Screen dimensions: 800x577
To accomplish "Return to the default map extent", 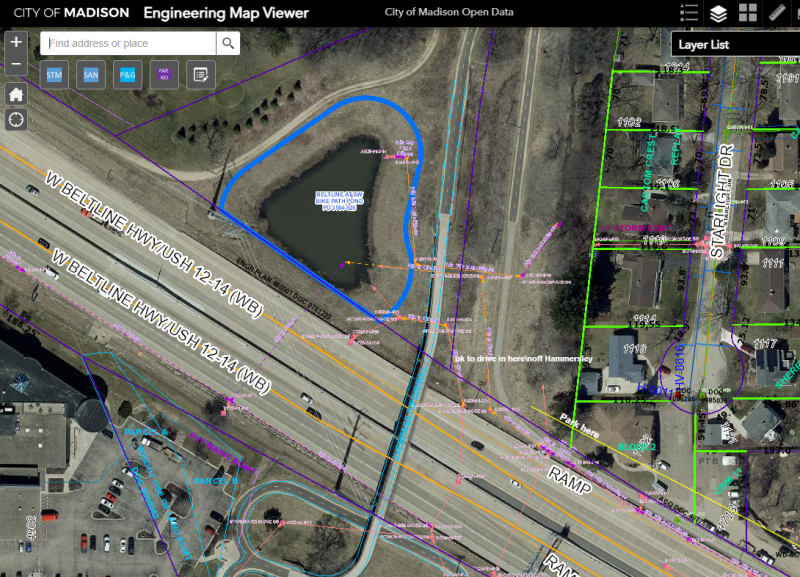I will click(16, 94).
